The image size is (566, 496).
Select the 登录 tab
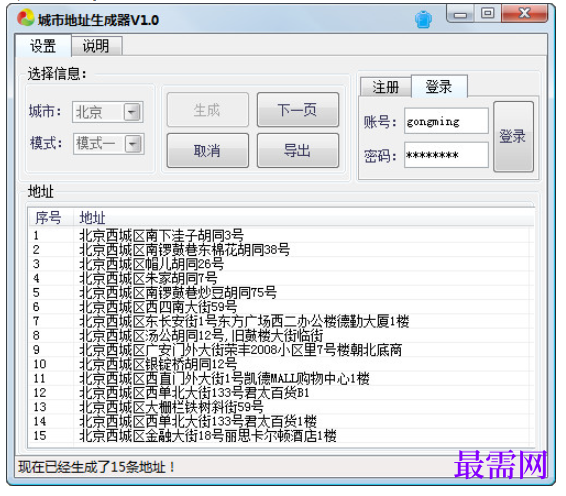(439, 86)
